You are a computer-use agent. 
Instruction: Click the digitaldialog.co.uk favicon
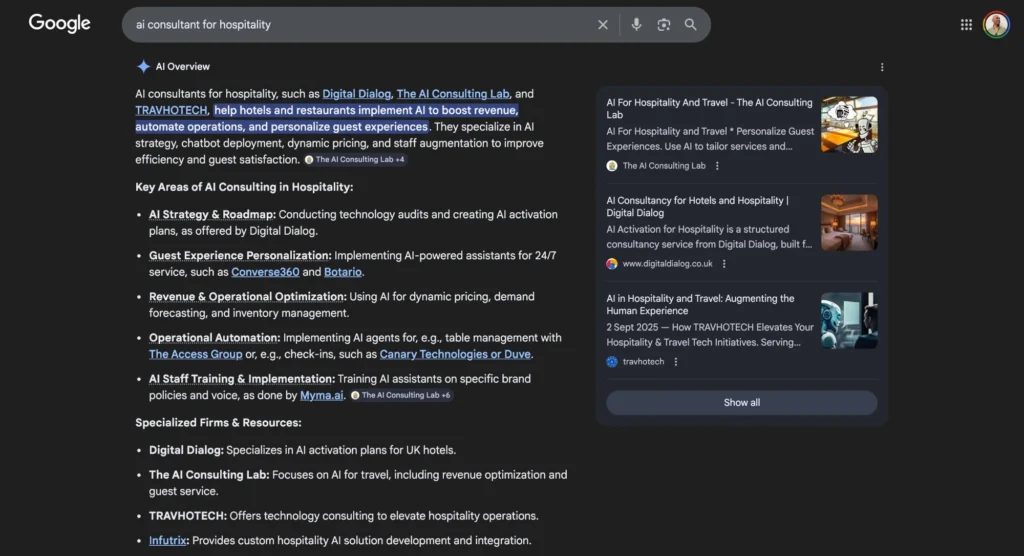[x=612, y=264]
